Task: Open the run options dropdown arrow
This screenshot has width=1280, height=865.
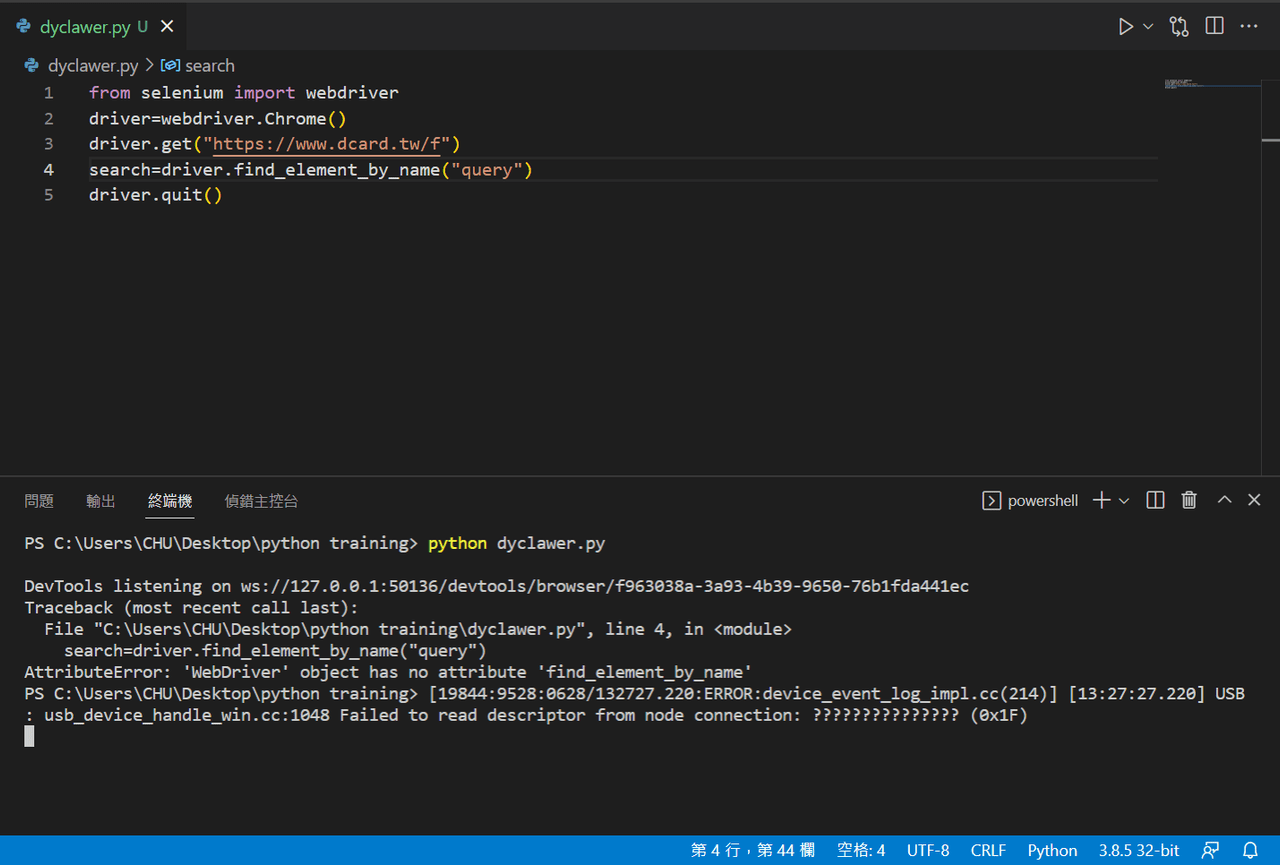Action: click(x=1147, y=26)
